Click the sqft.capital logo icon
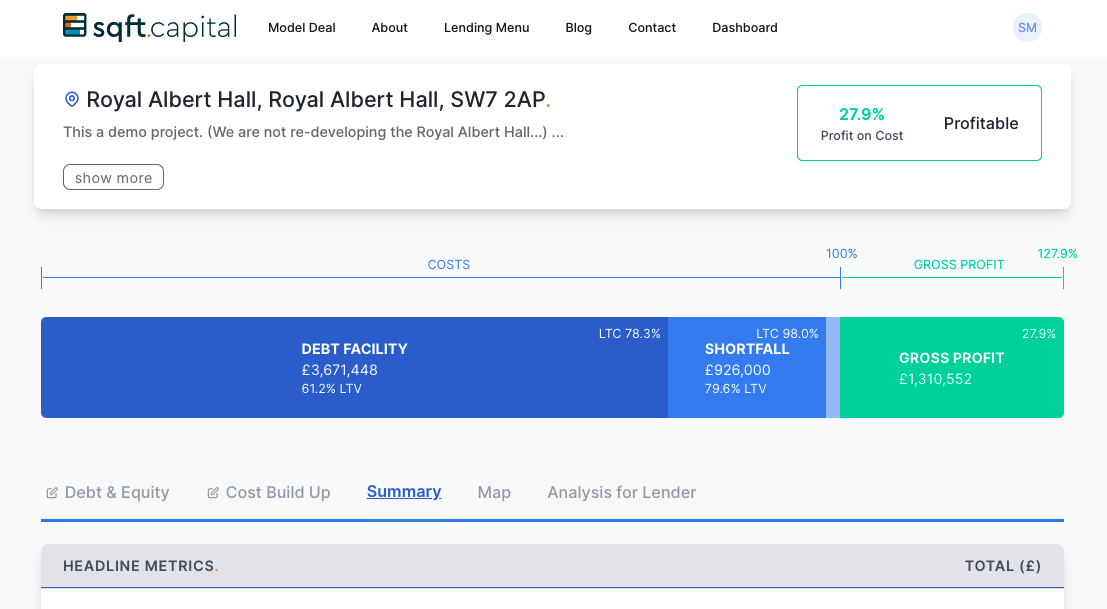1107x609 pixels. click(75, 27)
